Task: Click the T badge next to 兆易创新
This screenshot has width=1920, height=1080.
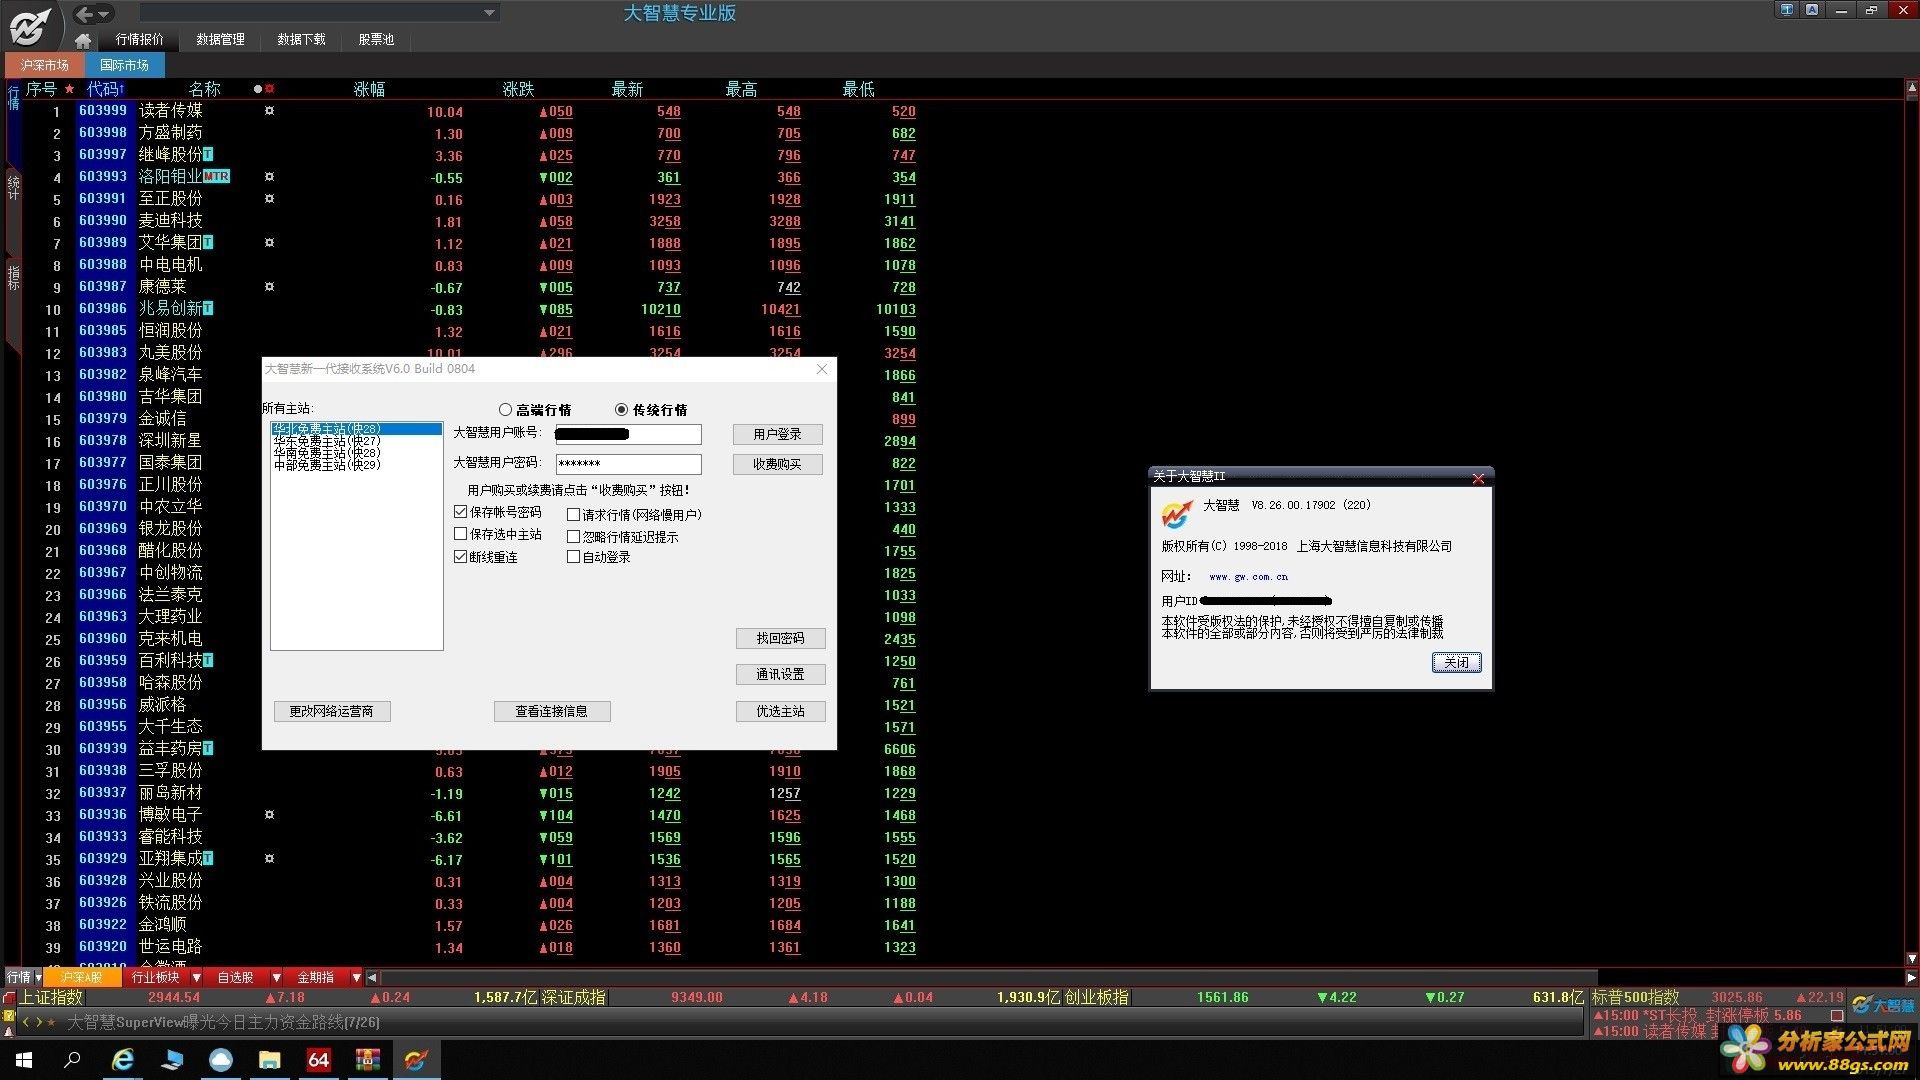Action: tap(208, 309)
